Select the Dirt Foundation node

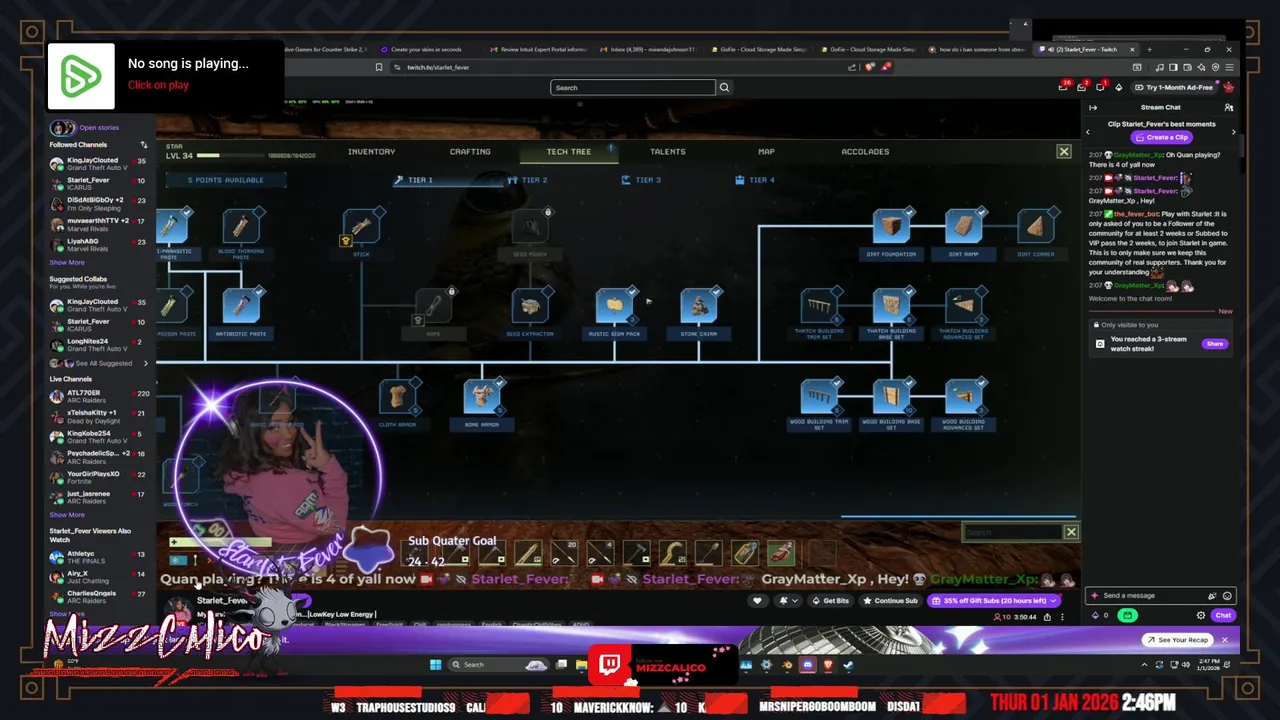pyautogui.click(x=891, y=227)
